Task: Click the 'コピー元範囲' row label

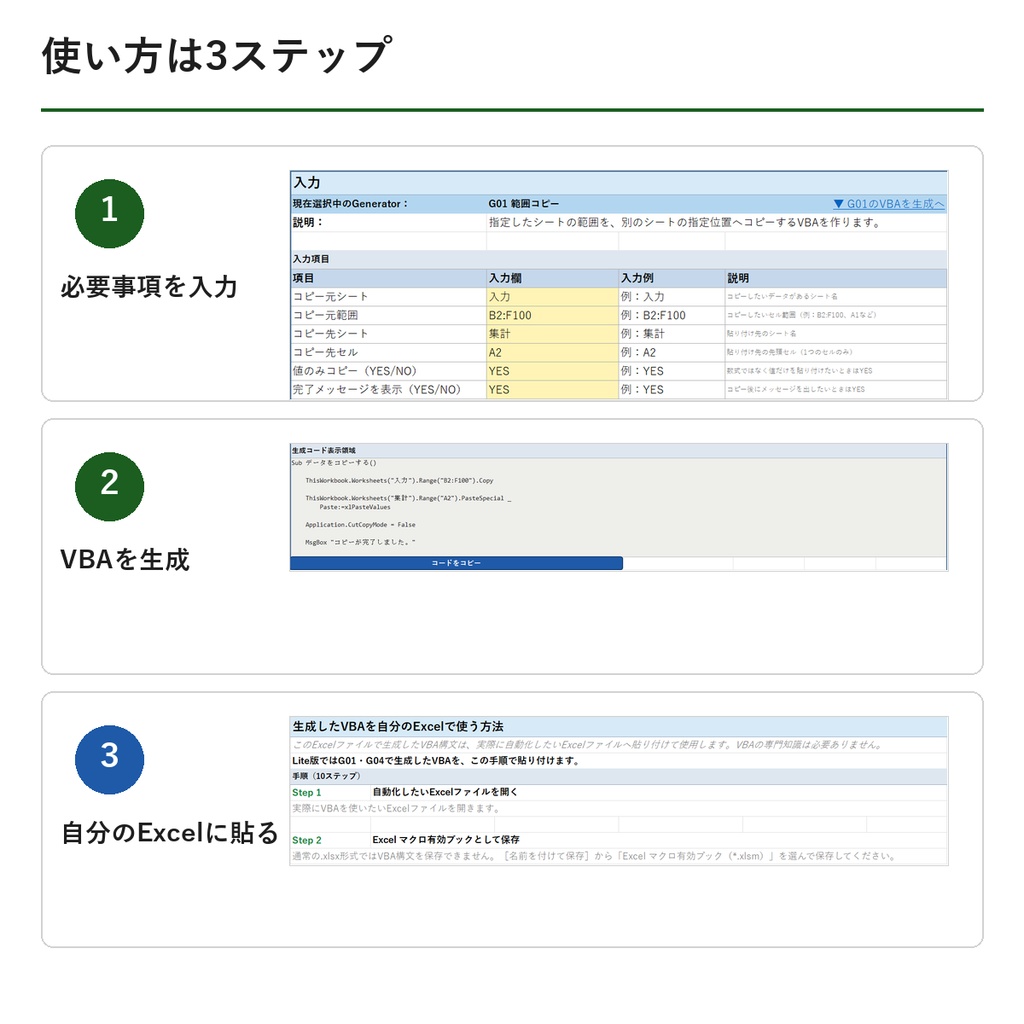Action: pyautogui.click(x=325, y=315)
